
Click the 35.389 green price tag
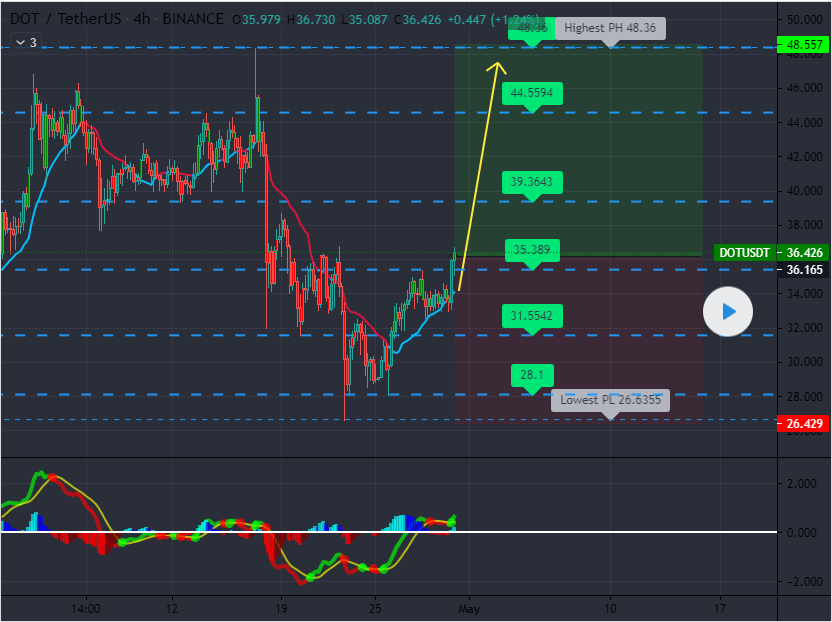coord(533,250)
